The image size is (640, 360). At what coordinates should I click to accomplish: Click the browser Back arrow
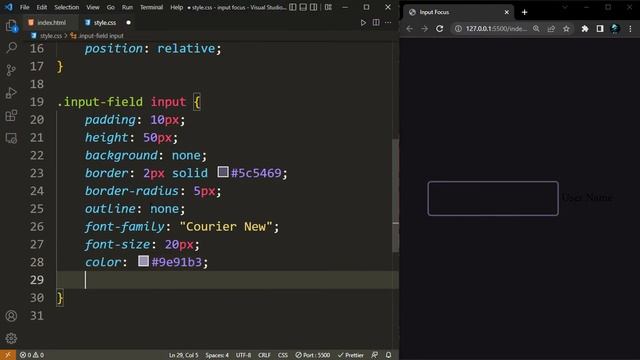tap(409, 29)
